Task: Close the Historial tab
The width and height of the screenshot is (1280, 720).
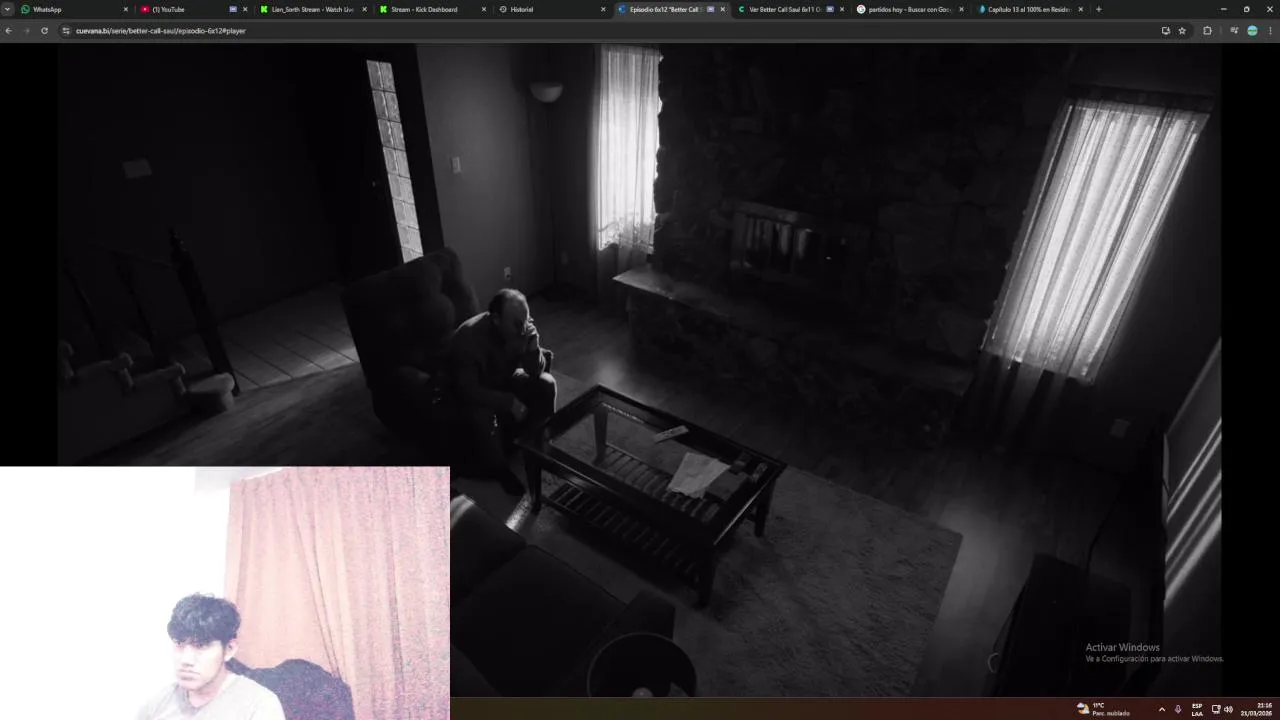Action: coord(603,9)
